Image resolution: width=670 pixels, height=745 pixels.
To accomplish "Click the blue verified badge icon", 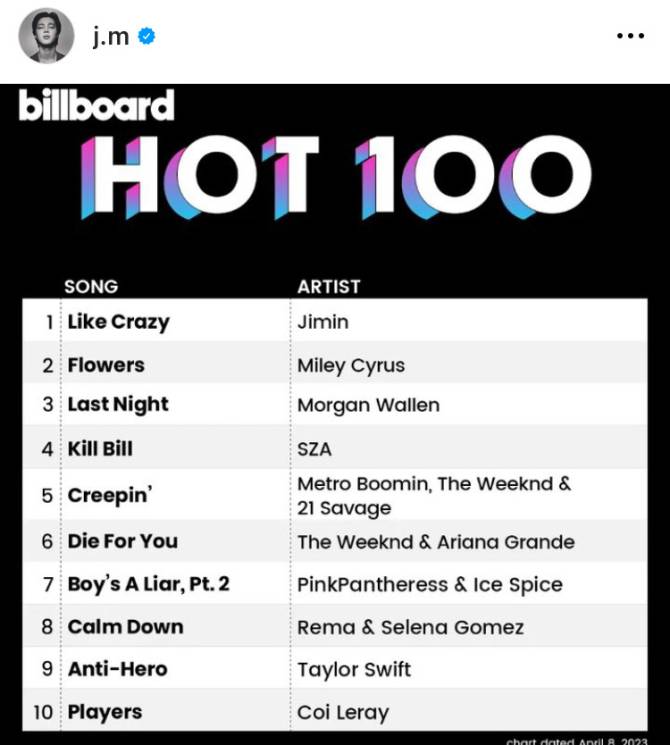I will click(146, 36).
